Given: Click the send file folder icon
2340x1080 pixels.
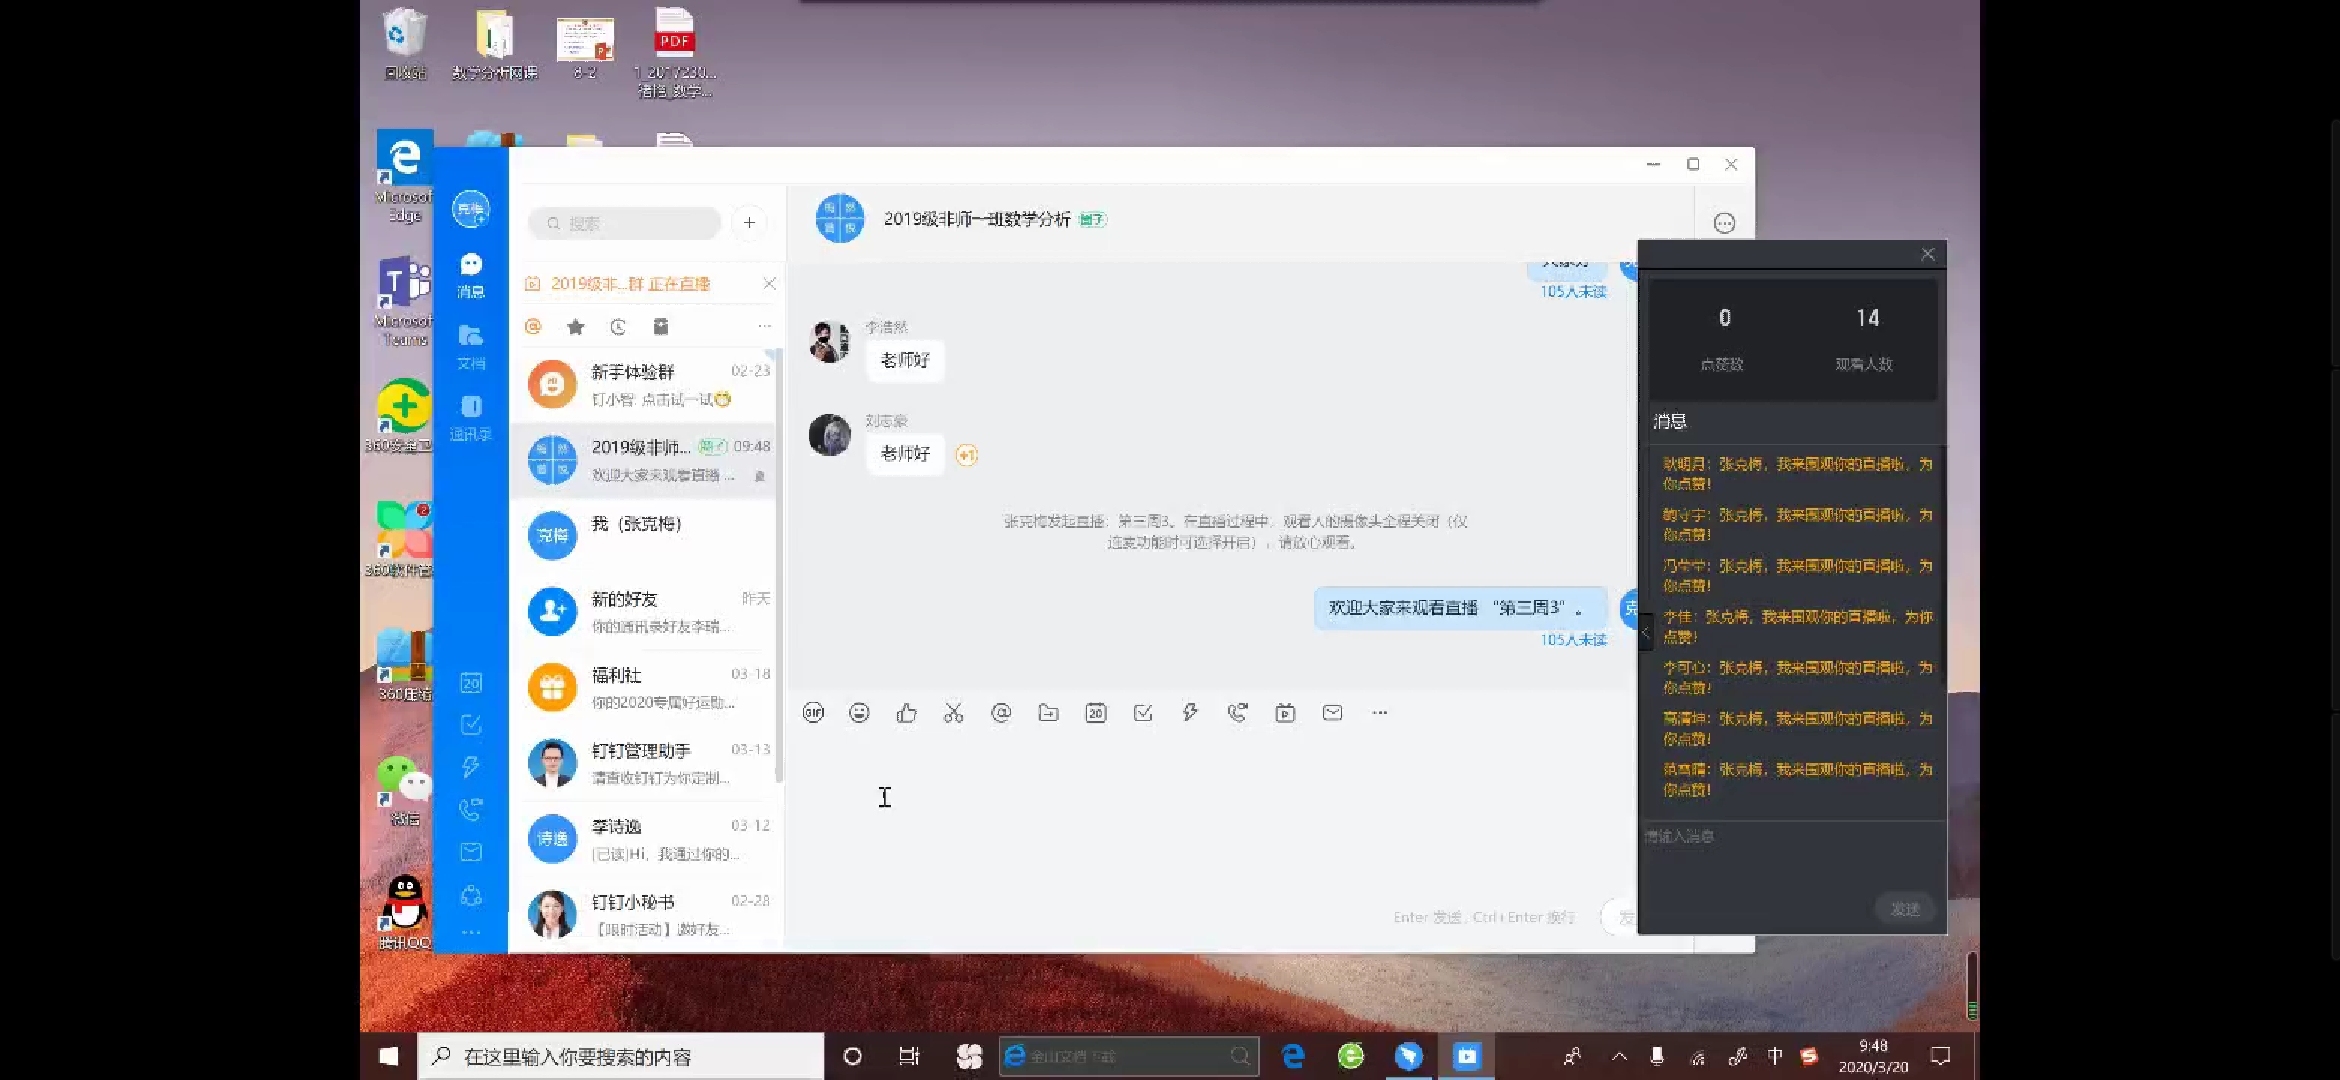Looking at the screenshot, I should point(1048,713).
